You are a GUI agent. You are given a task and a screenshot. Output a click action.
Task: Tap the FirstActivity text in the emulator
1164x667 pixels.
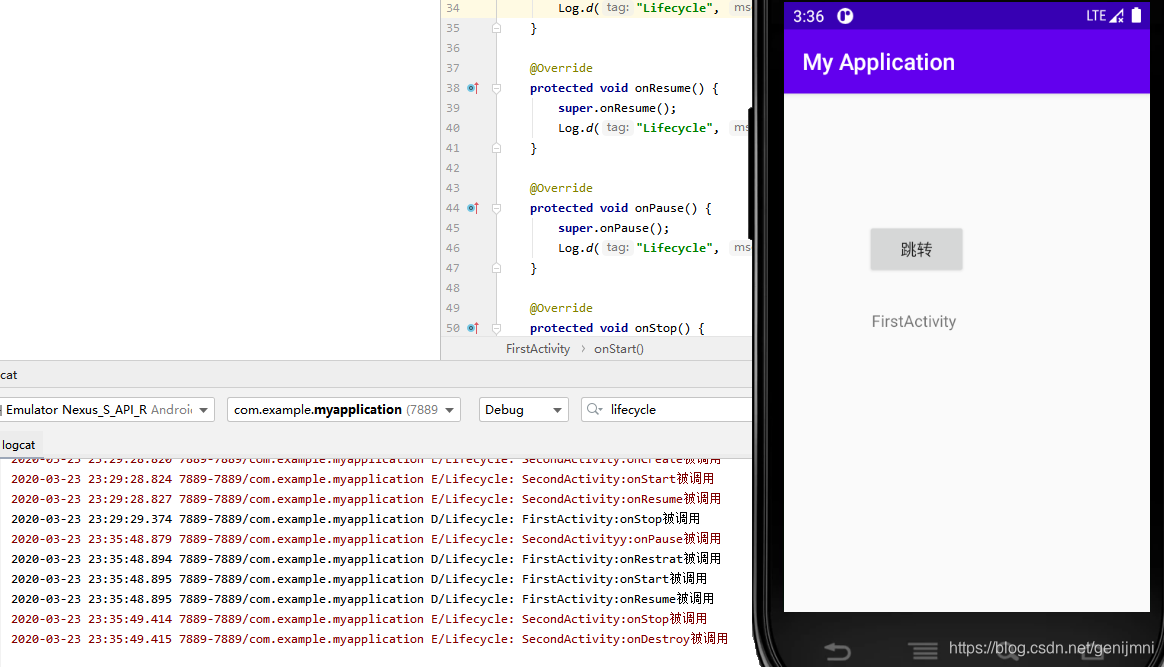[914, 321]
